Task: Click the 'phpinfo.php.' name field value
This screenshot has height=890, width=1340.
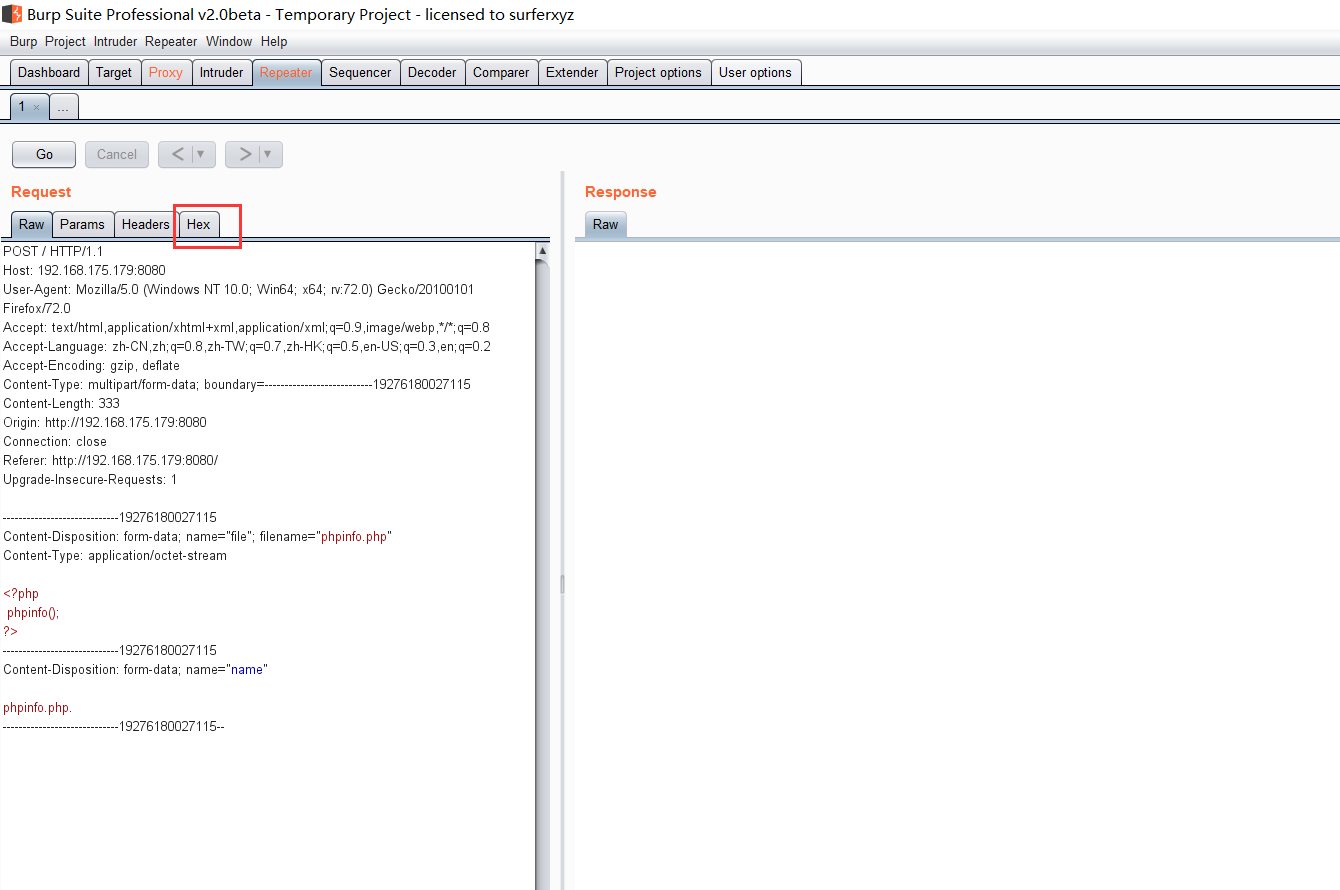Action: click(x=38, y=708)
